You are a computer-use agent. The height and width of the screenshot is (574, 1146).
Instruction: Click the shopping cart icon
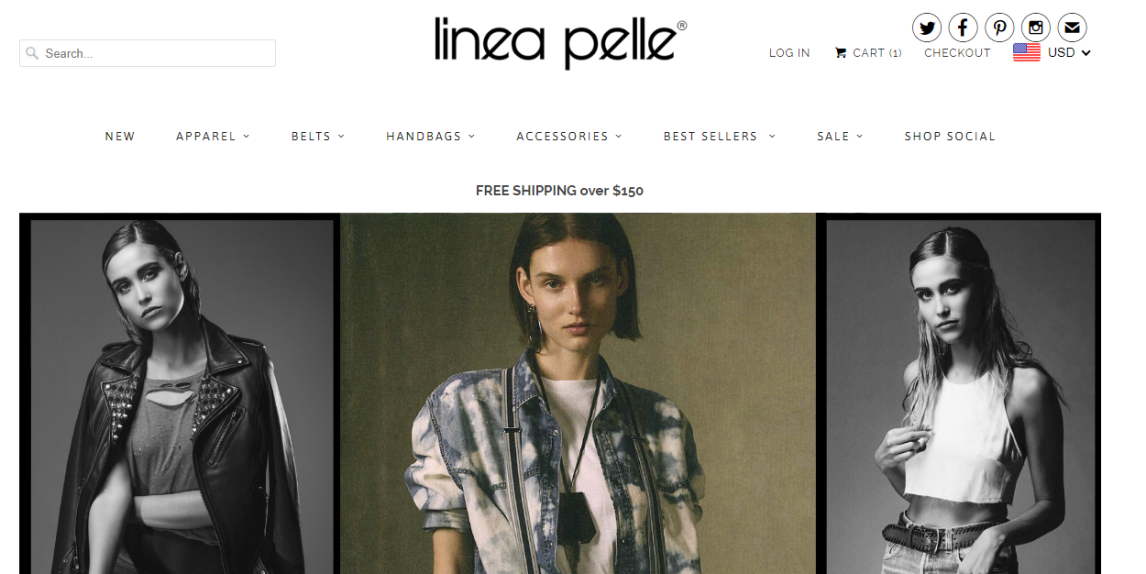pyautogui.click(x=840, y=53)
